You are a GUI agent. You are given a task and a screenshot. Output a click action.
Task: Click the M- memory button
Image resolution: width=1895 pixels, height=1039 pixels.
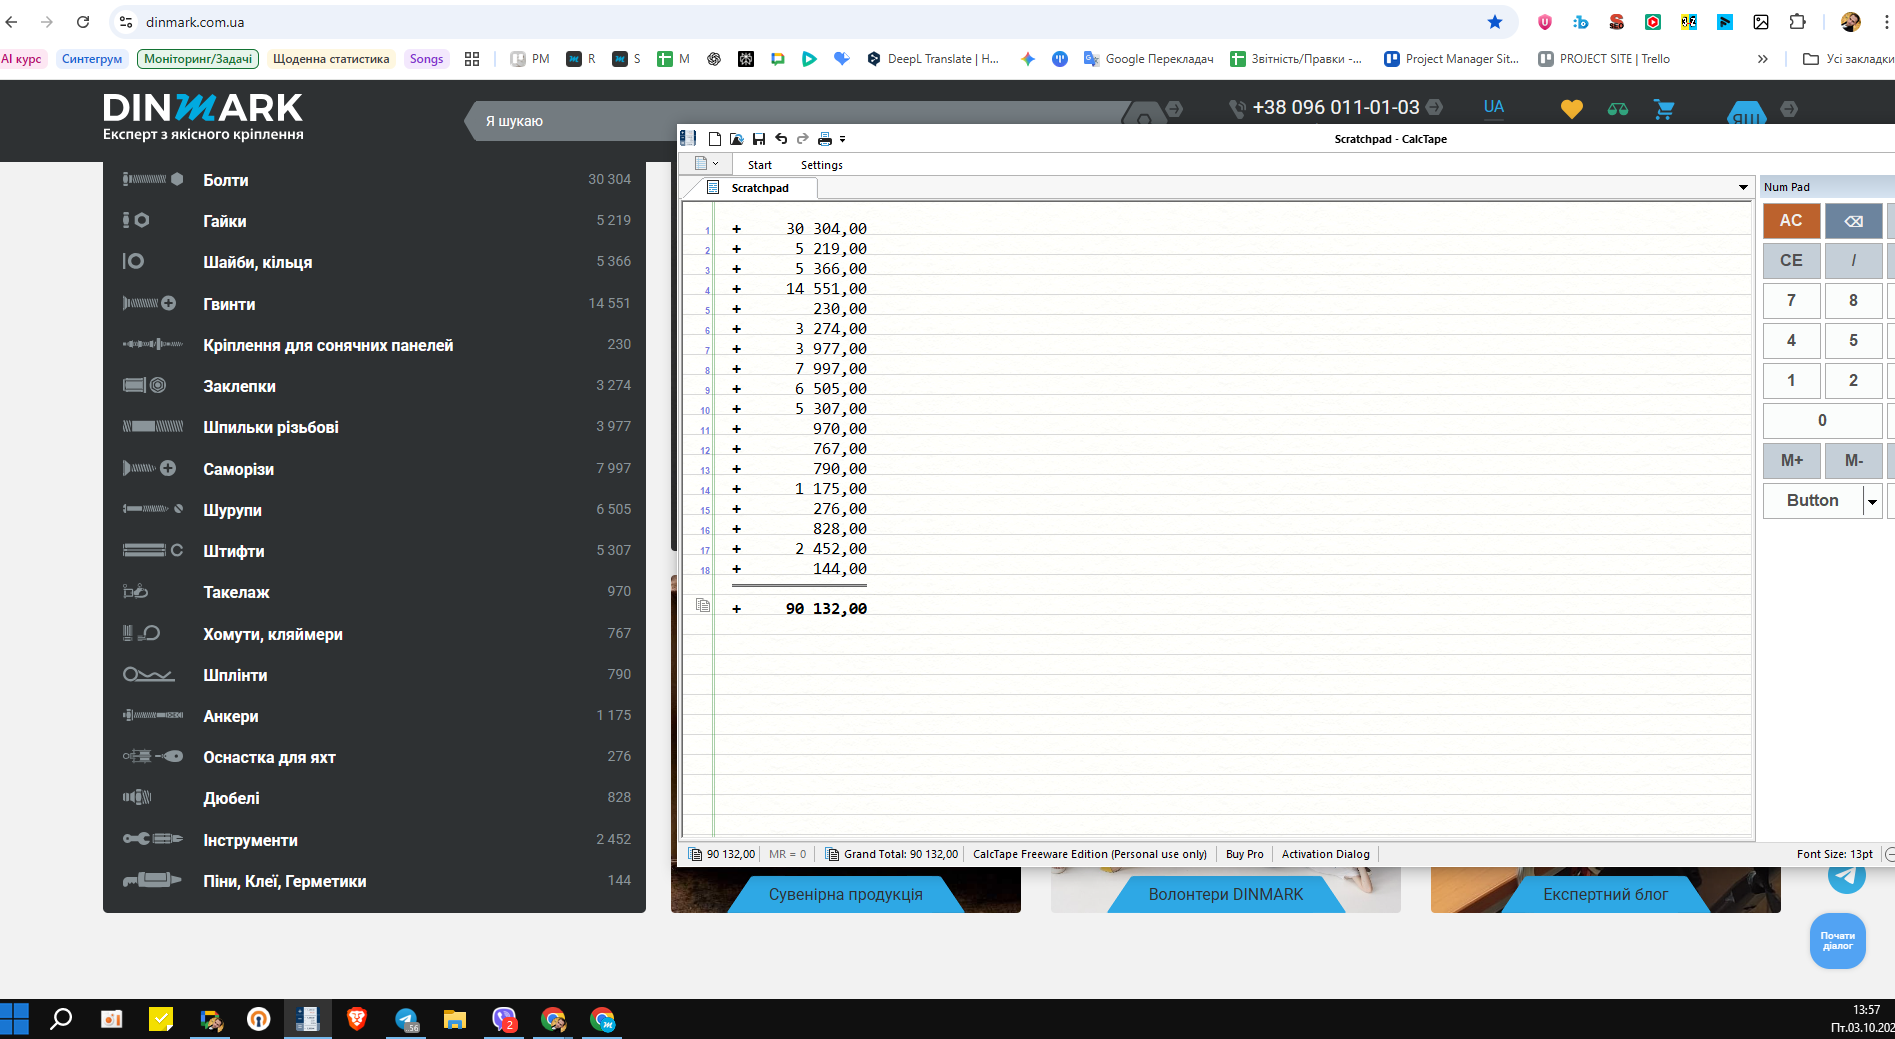pyautogui.click(x=1853, y=460)
